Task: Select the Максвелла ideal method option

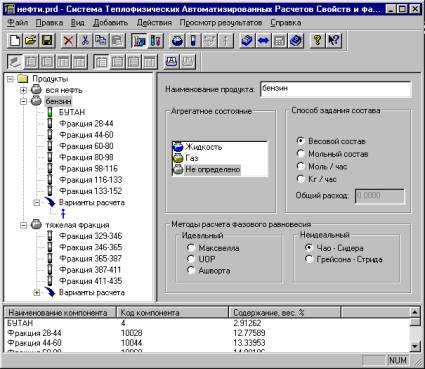Action: tap(191, 248)
